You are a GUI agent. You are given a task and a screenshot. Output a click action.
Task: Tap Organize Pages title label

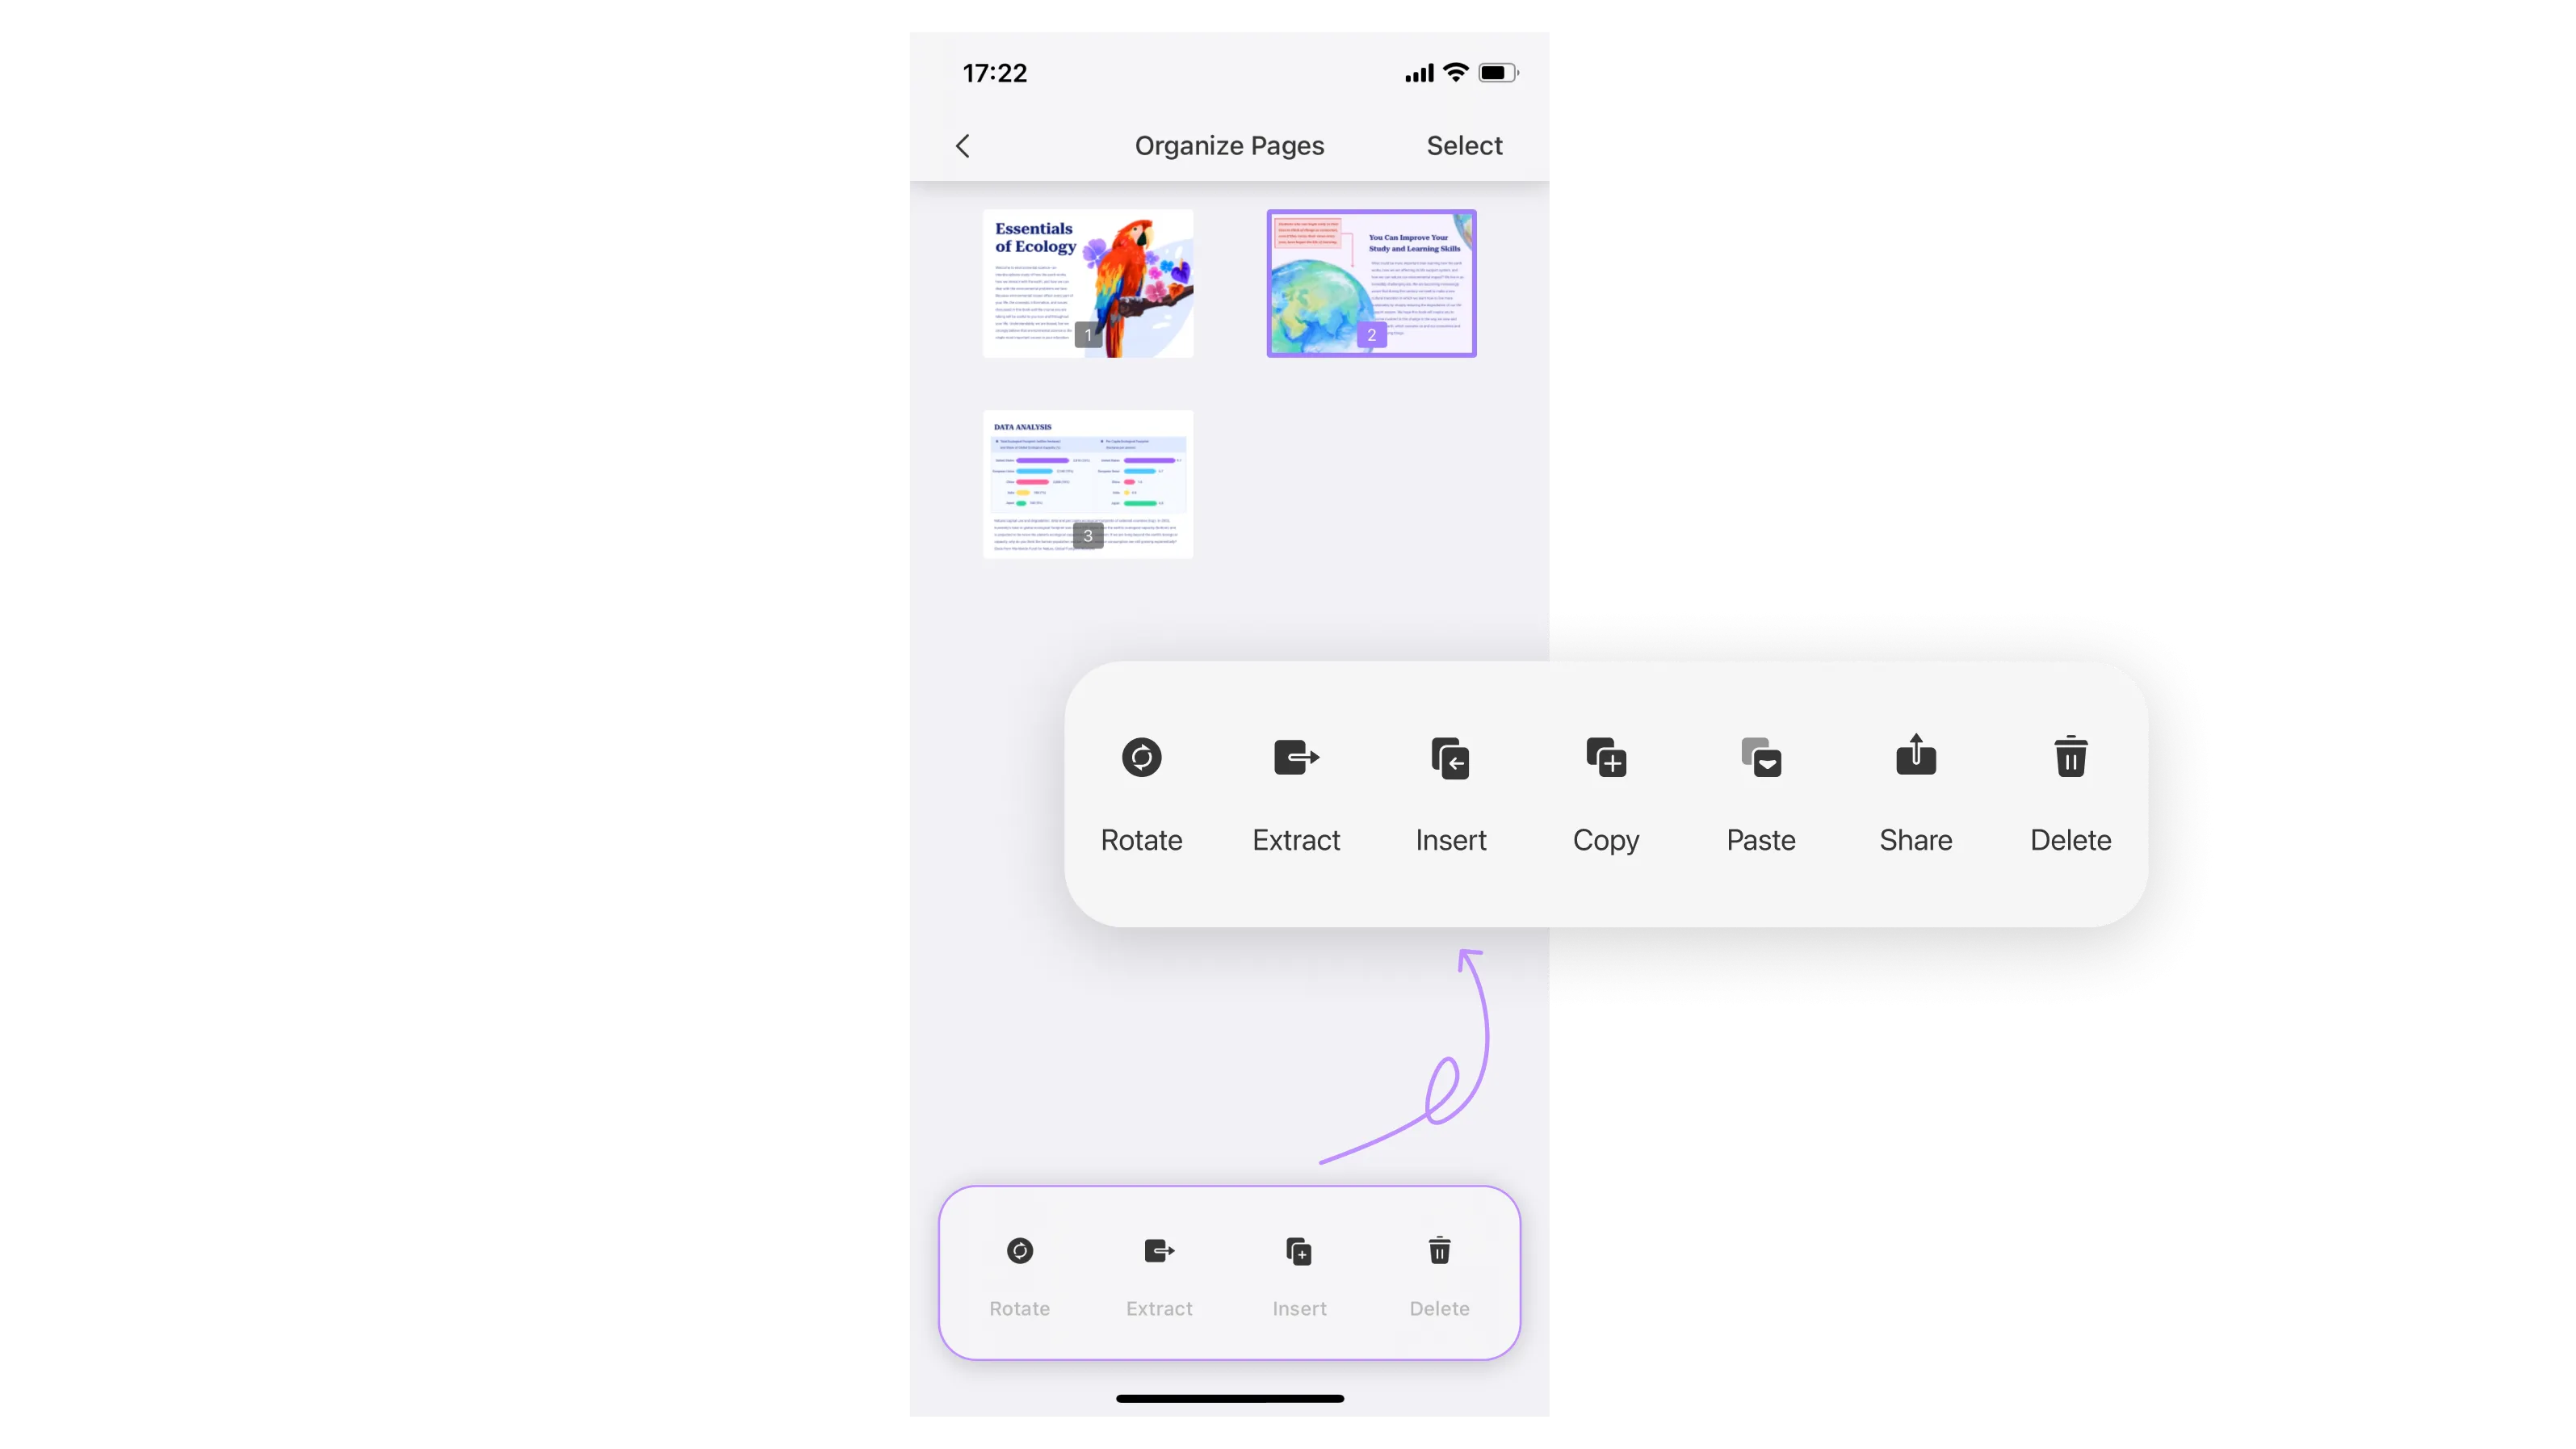pos(1228,145)
